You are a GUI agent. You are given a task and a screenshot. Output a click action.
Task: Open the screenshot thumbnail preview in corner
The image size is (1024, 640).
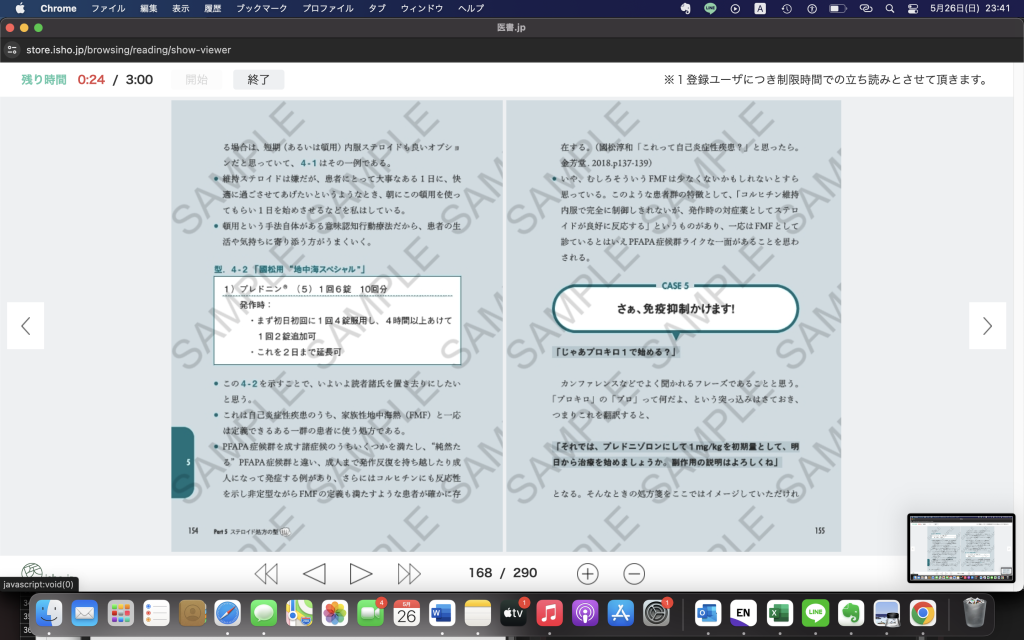961,548
